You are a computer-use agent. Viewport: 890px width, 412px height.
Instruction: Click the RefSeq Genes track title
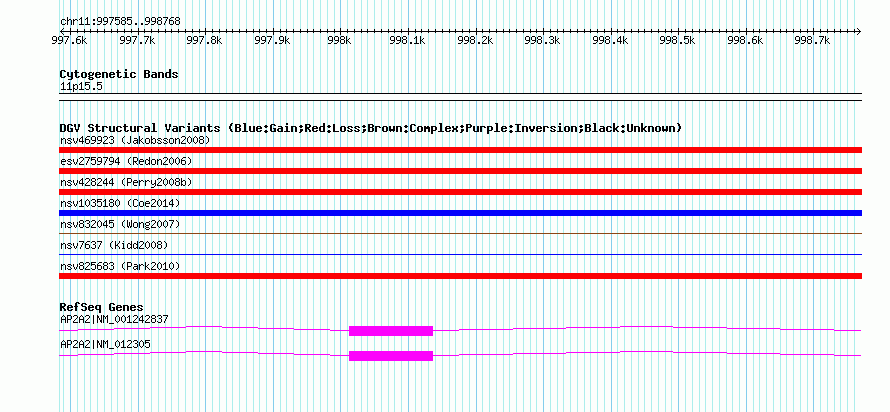(x=102, y=308)
